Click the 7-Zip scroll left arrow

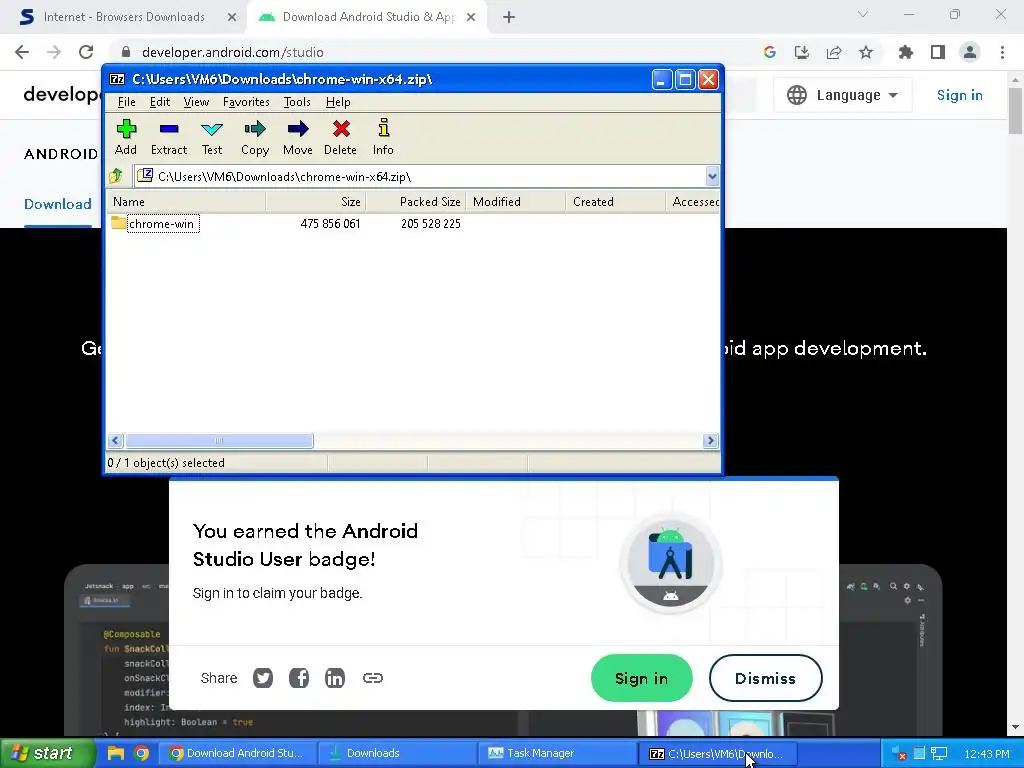tap(115, 441)
